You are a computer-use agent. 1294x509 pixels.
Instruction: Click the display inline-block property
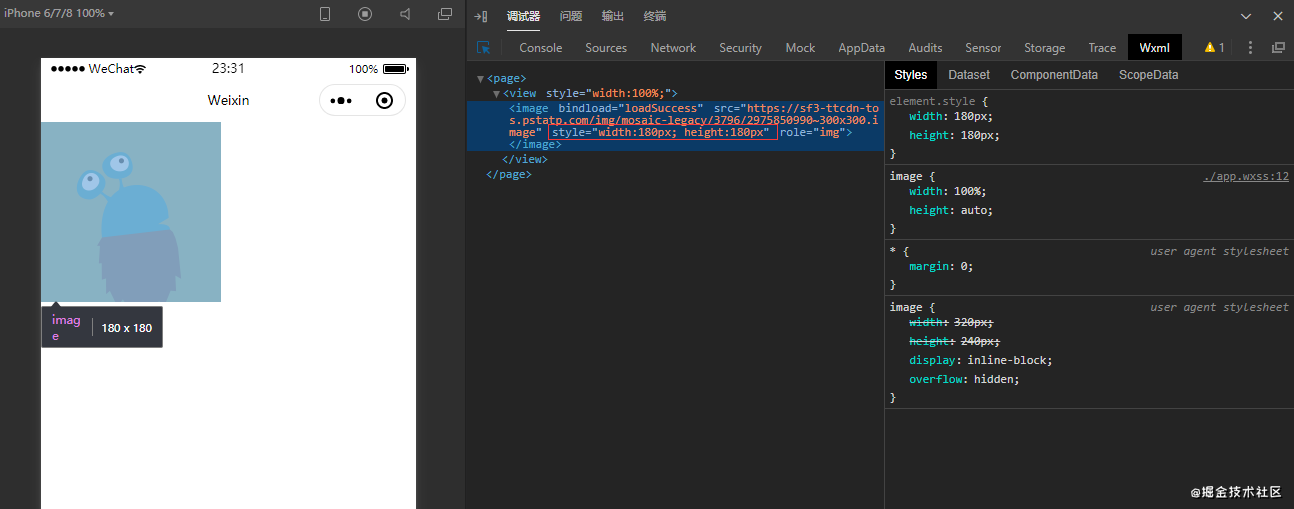point(981,360)
